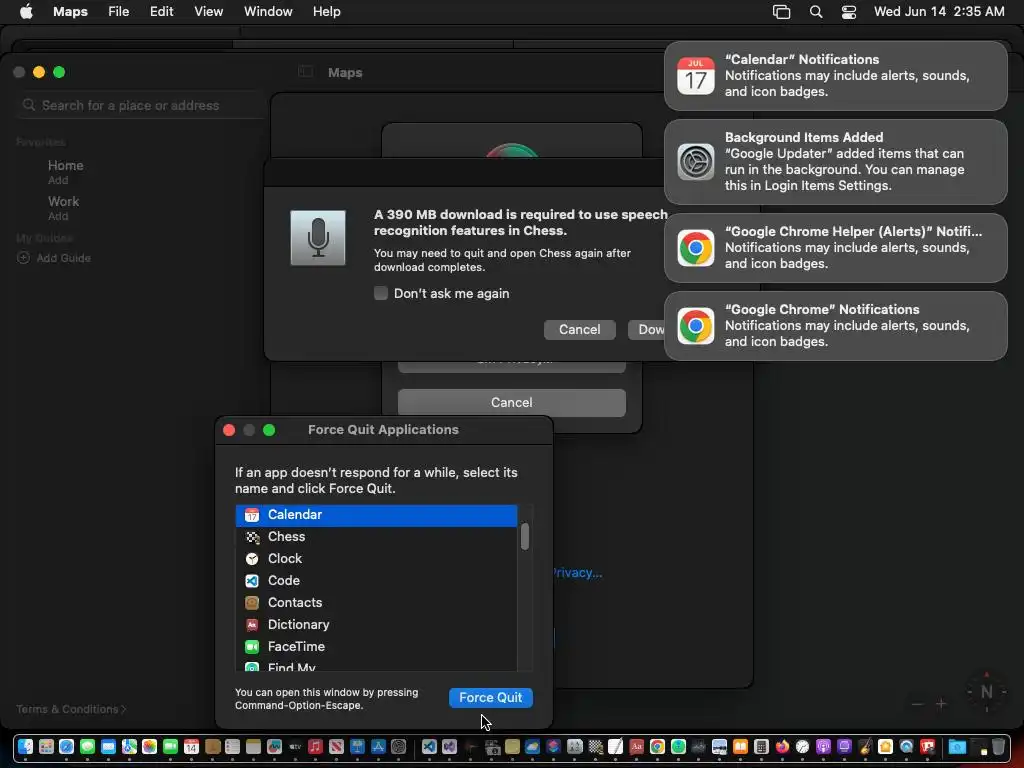This screenshot has width=1024, height=768.
Task: Launch Music from the dock
Action: point(315,746)
